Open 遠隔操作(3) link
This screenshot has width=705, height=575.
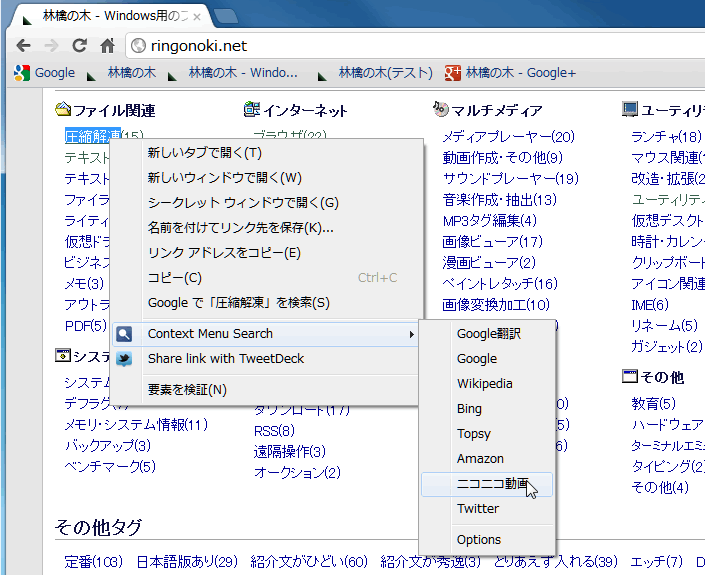290,452
